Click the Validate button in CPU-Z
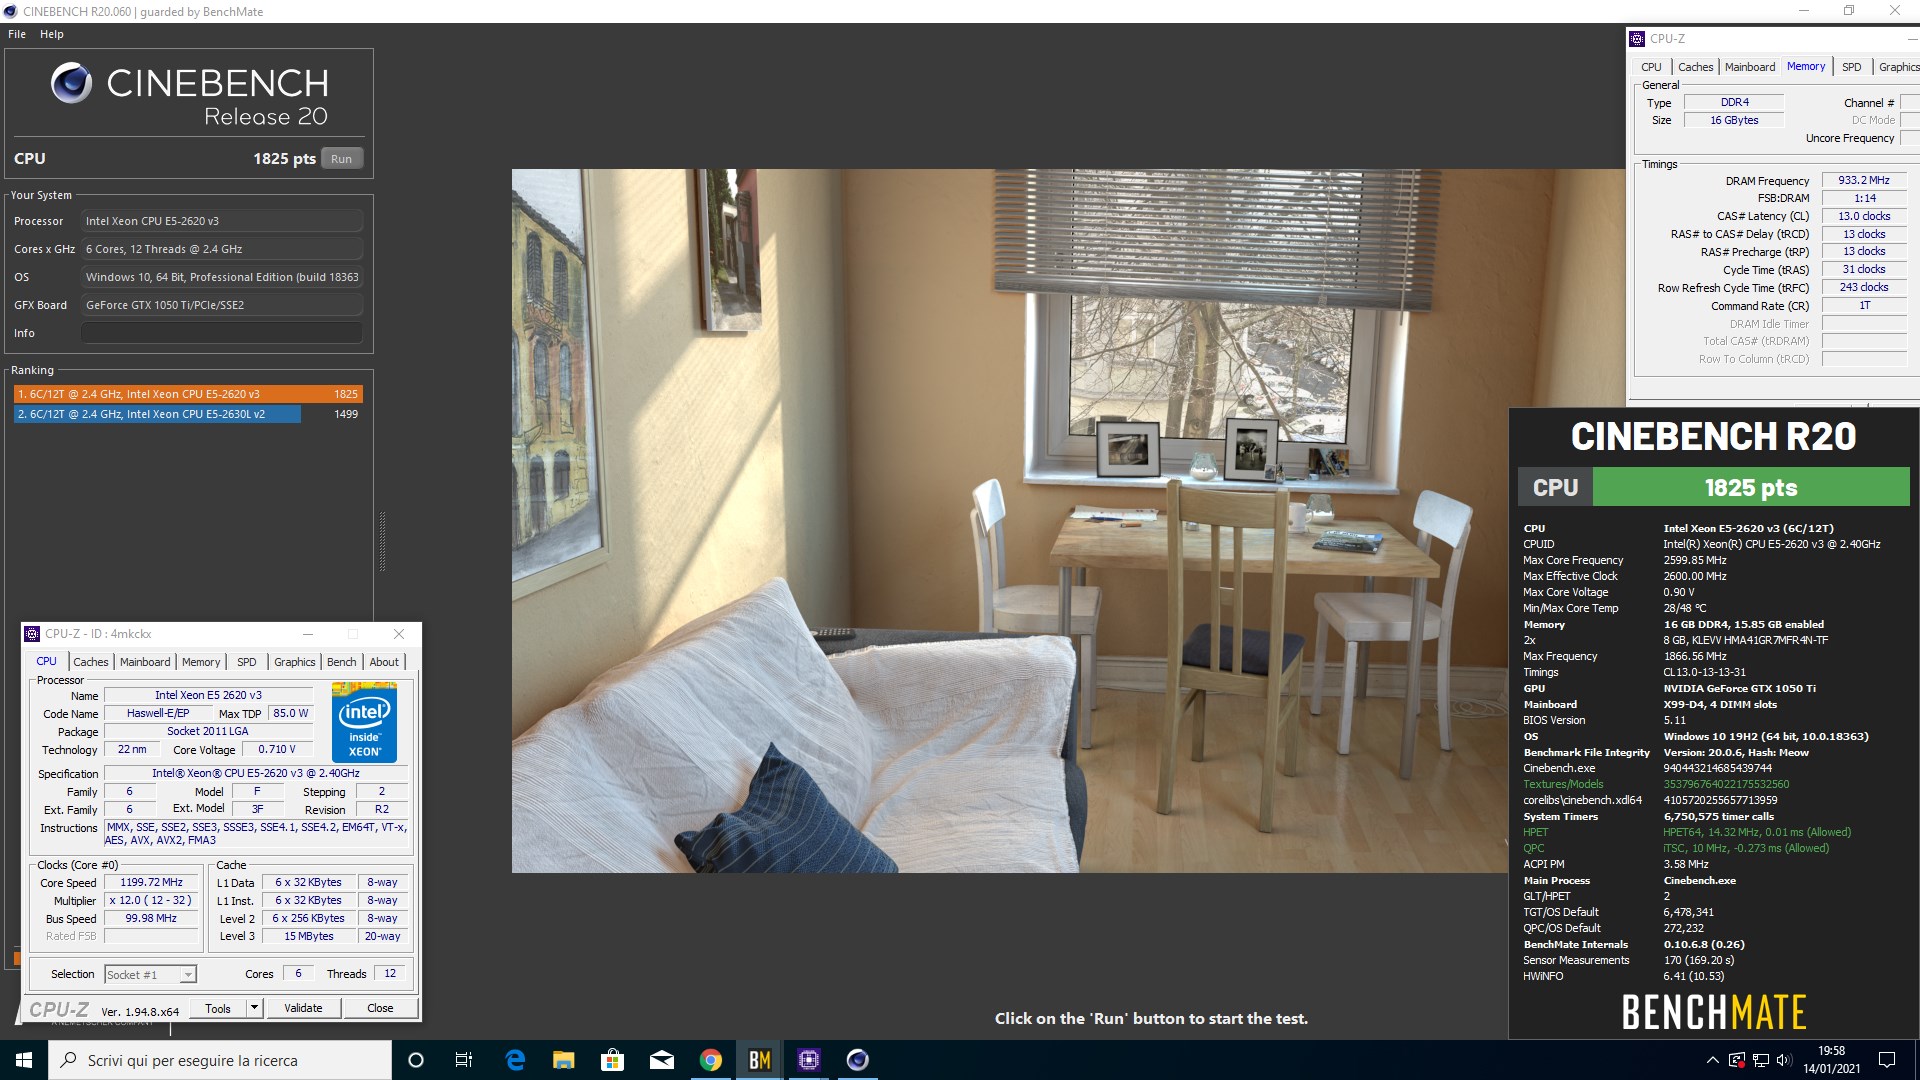 tap(303, 1009)
